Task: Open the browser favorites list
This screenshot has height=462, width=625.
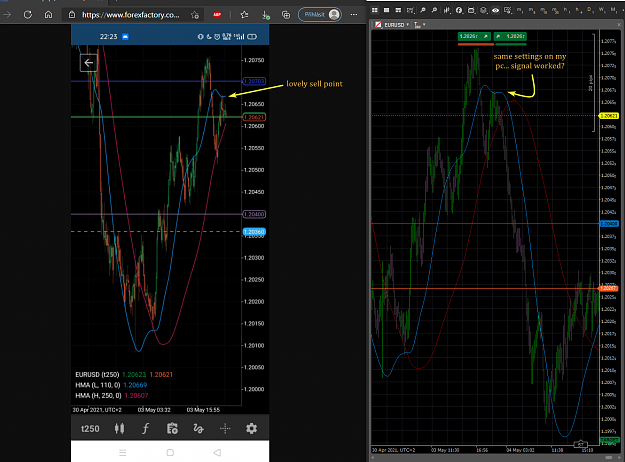Action: [x=244, y=15]
